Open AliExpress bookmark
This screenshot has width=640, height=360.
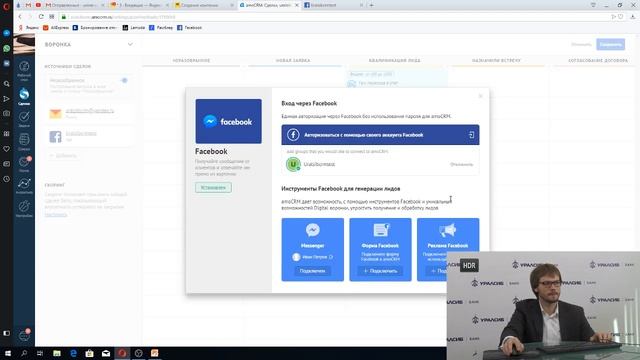point(56,28)
